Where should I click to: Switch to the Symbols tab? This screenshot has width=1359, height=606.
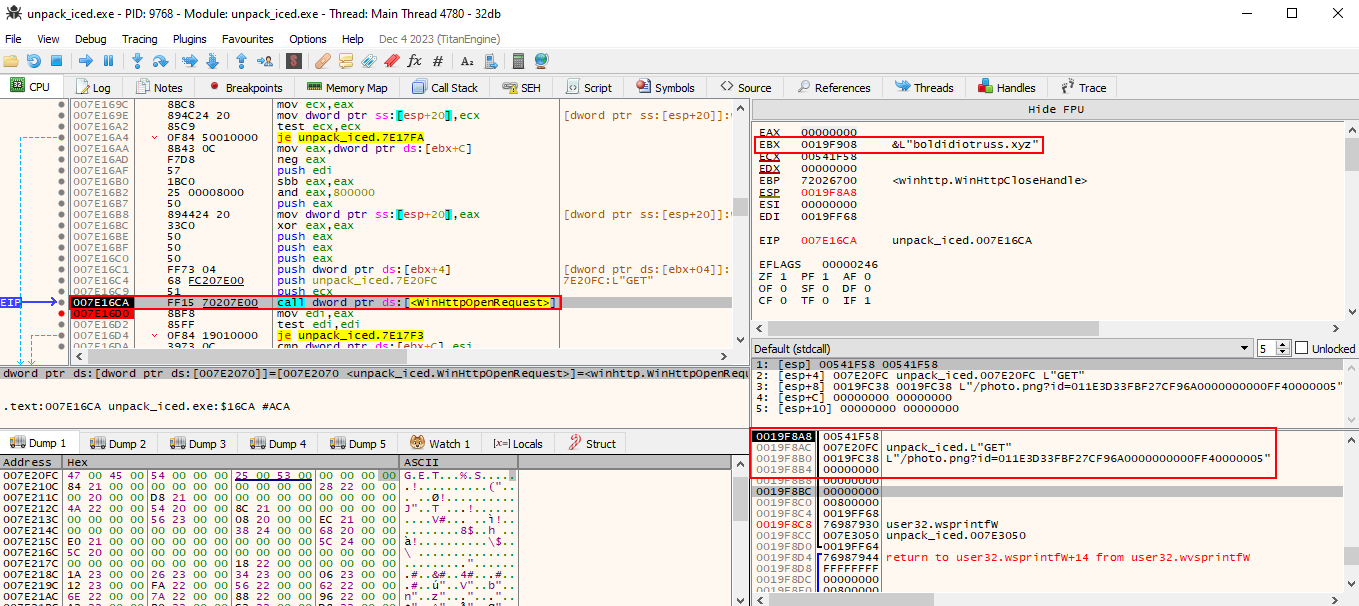click(665, 87)
